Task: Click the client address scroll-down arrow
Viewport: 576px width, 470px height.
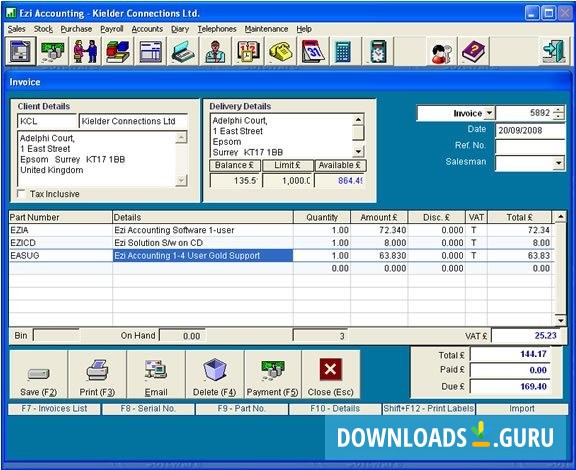Action: coord(181,180)
